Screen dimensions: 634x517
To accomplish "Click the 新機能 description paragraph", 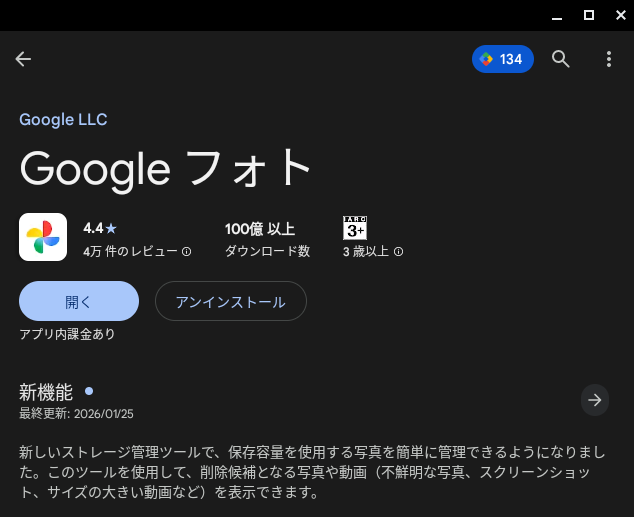I will click(310, 470).
